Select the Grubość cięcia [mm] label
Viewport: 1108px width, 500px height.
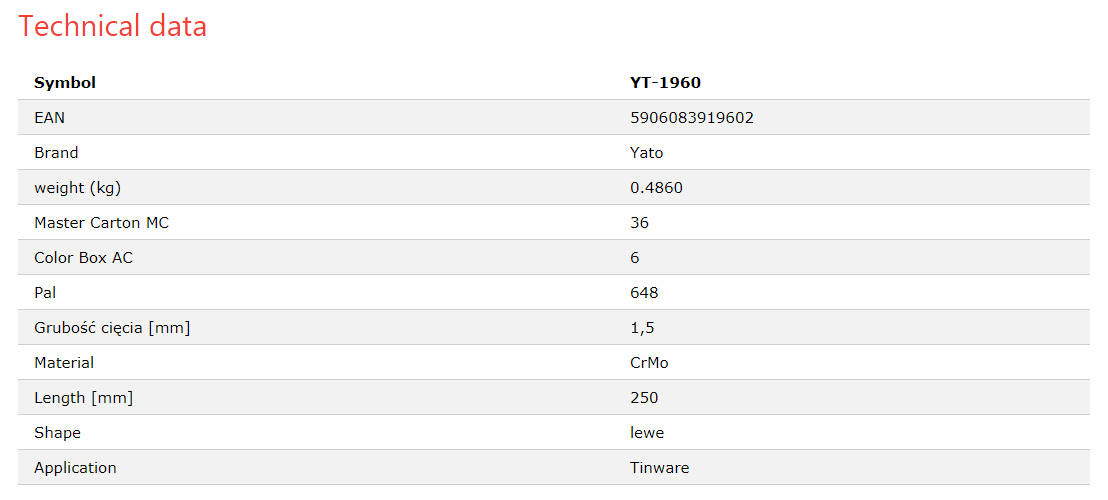tap(112, 328)
